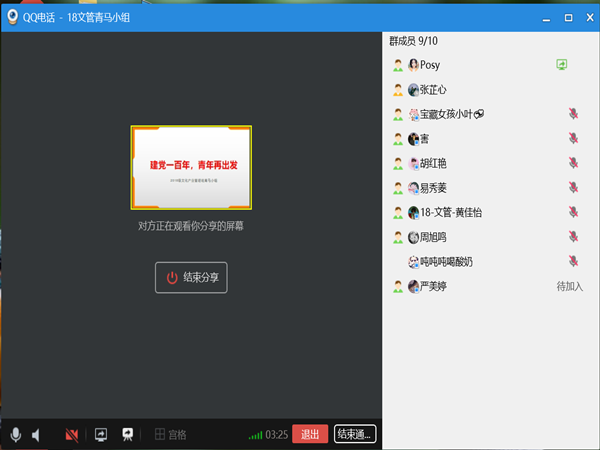This screenshot has width=600, height=450.
Task: Click the green screen-sharing icon beside Posy
Action: 562,65
